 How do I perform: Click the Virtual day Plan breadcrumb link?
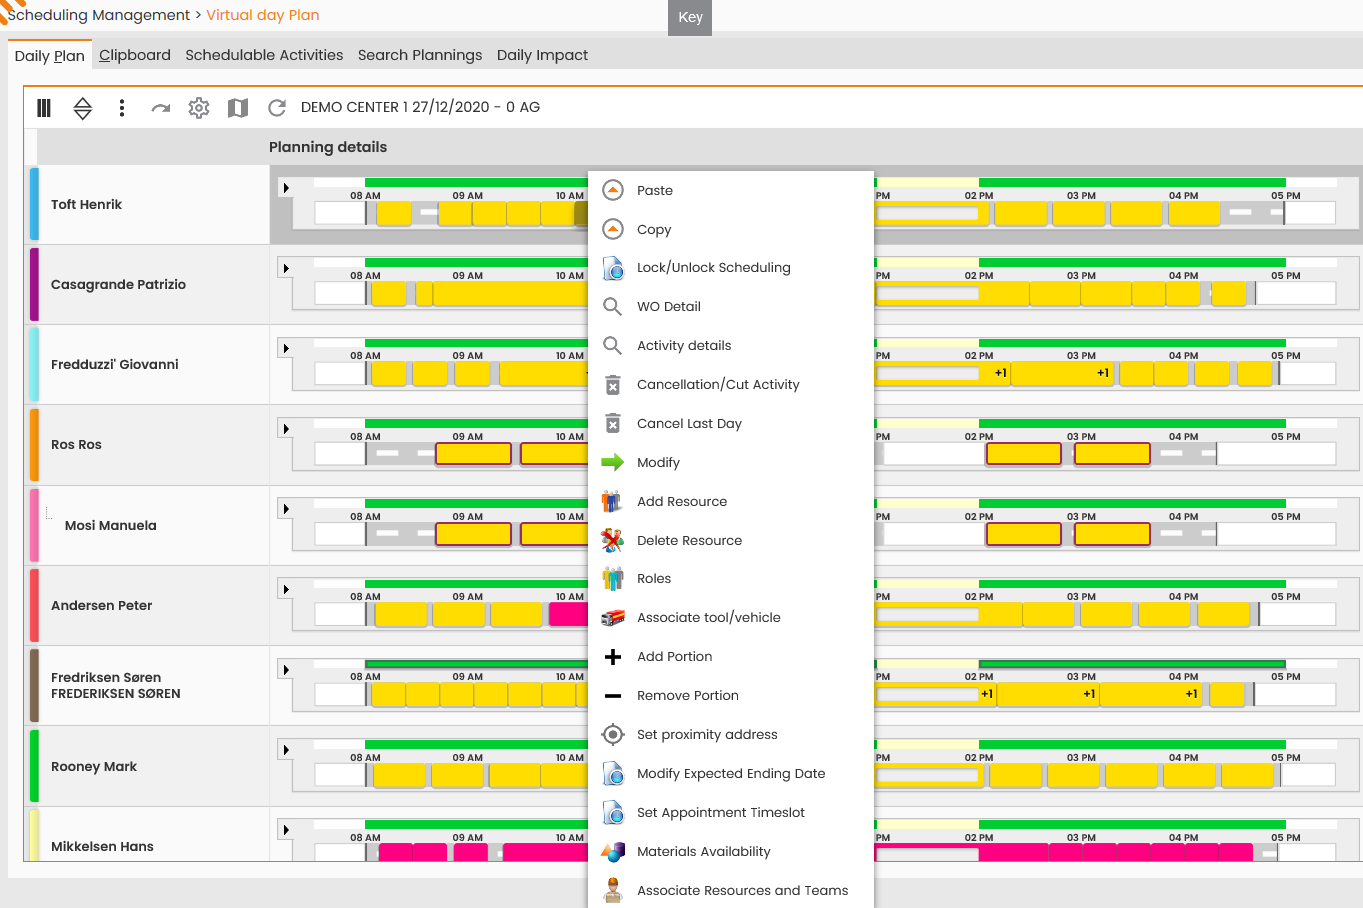coord(263,15)
